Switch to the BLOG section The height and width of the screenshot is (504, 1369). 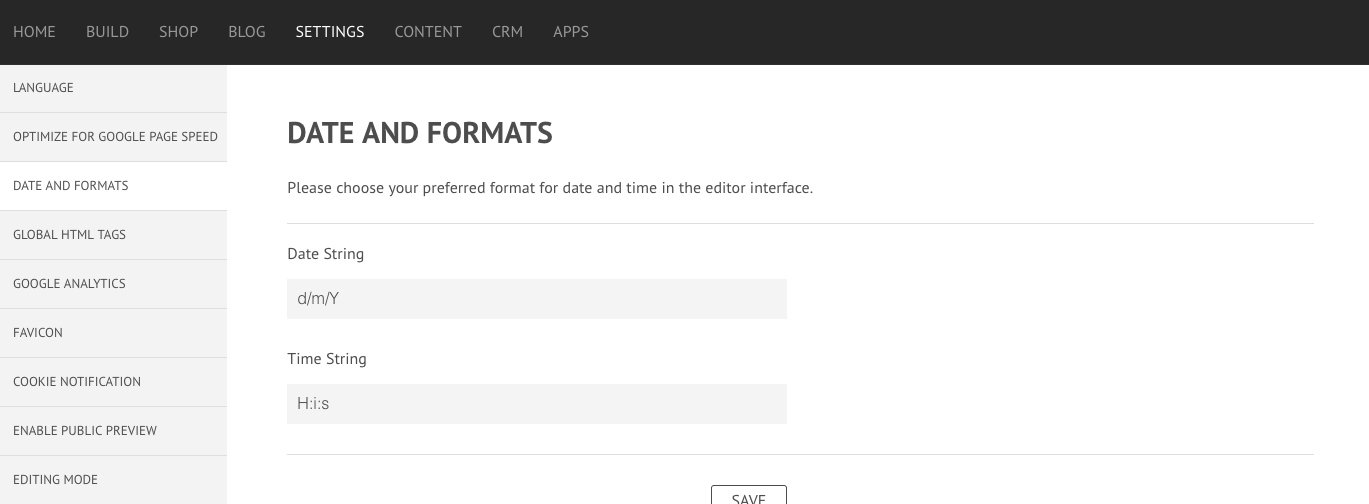coord(247,32)
